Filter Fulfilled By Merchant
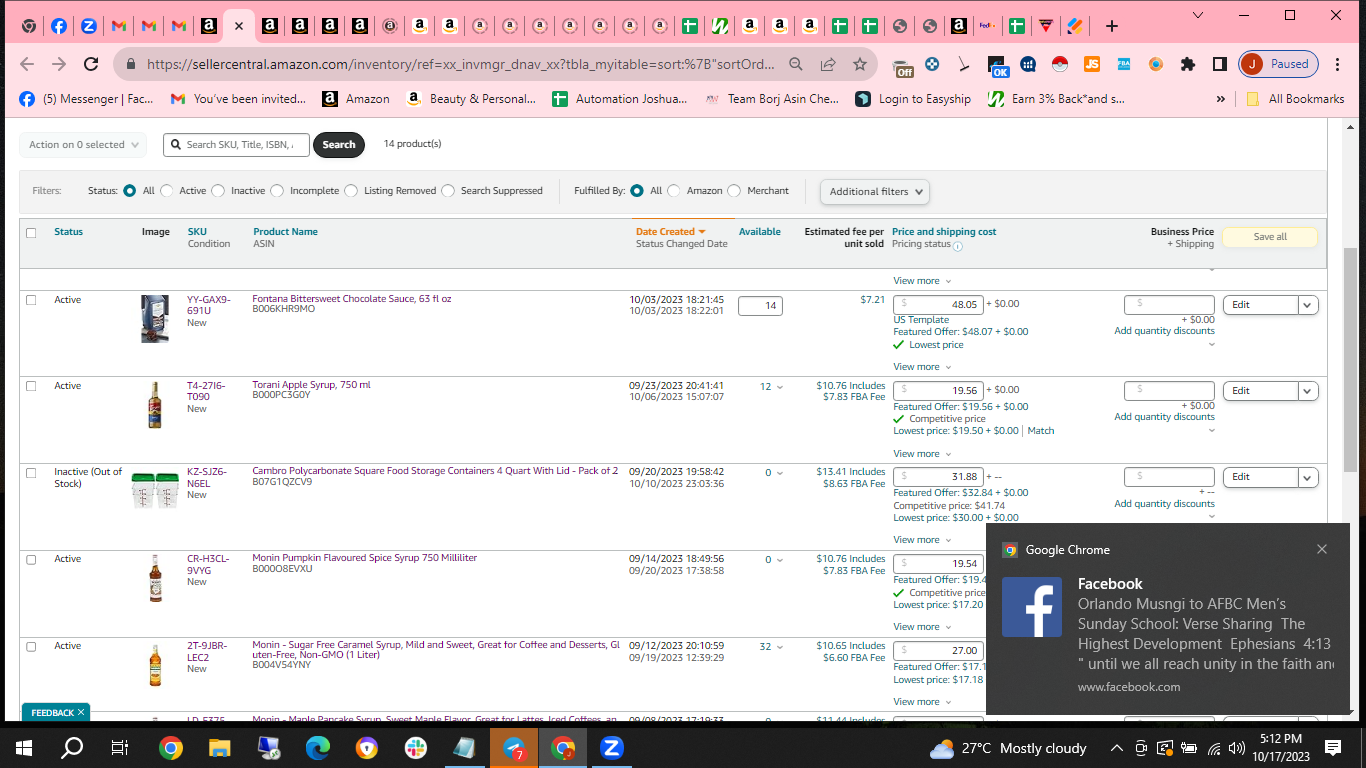Image resolution: width=1366 pixels, height=768 pixels. pos(734,190)
